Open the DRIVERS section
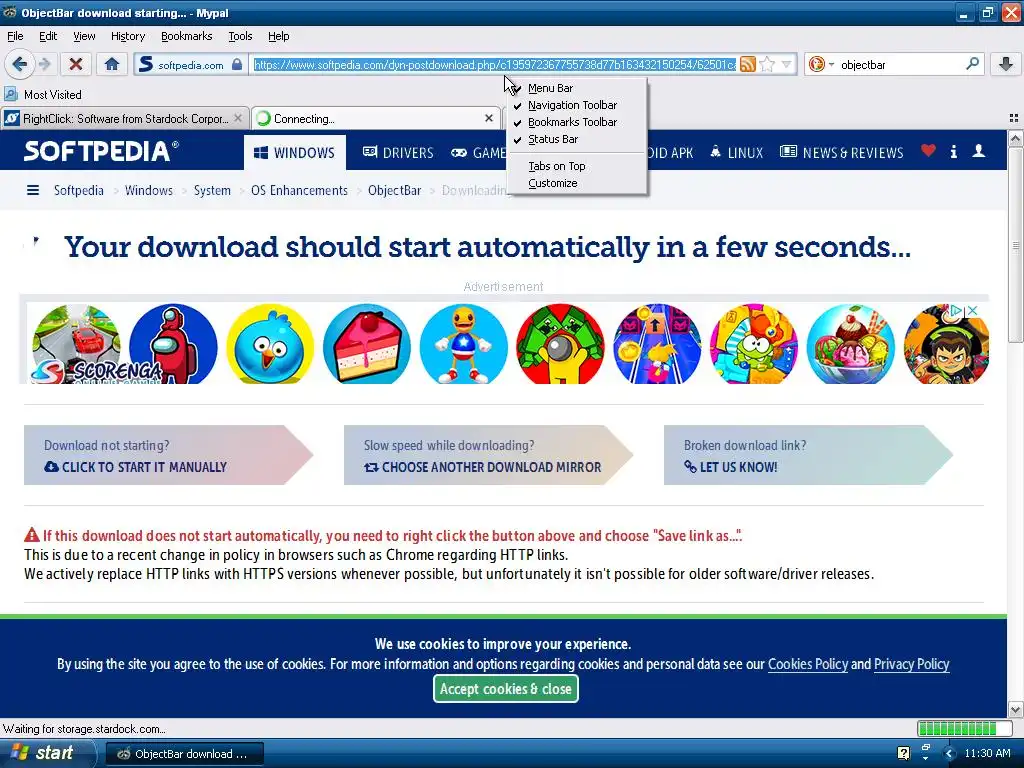Screen dimensions: 1024x768 pyautogui.click(x=398, y=153)
